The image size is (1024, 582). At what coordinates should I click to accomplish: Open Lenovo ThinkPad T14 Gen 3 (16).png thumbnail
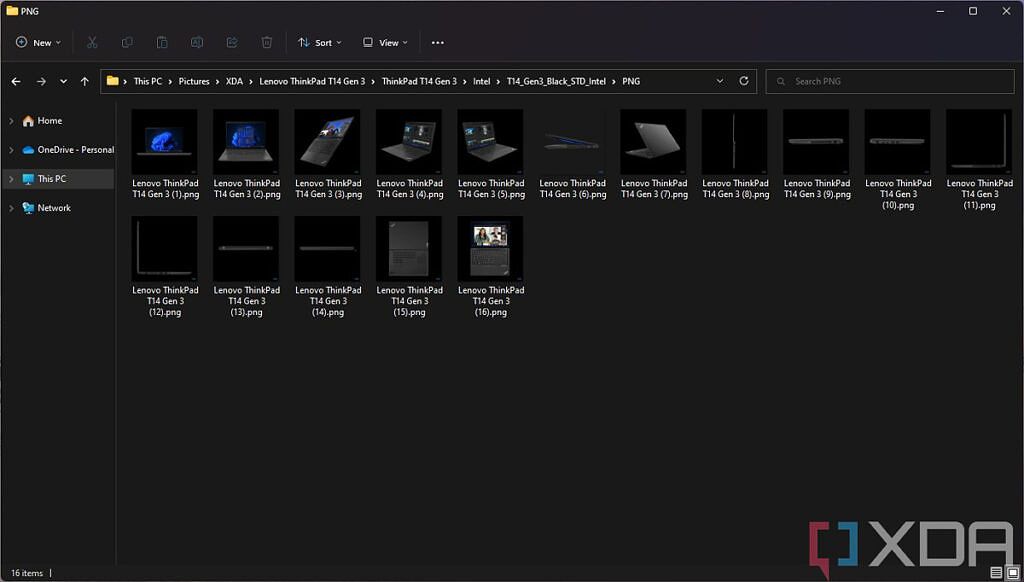489,246
